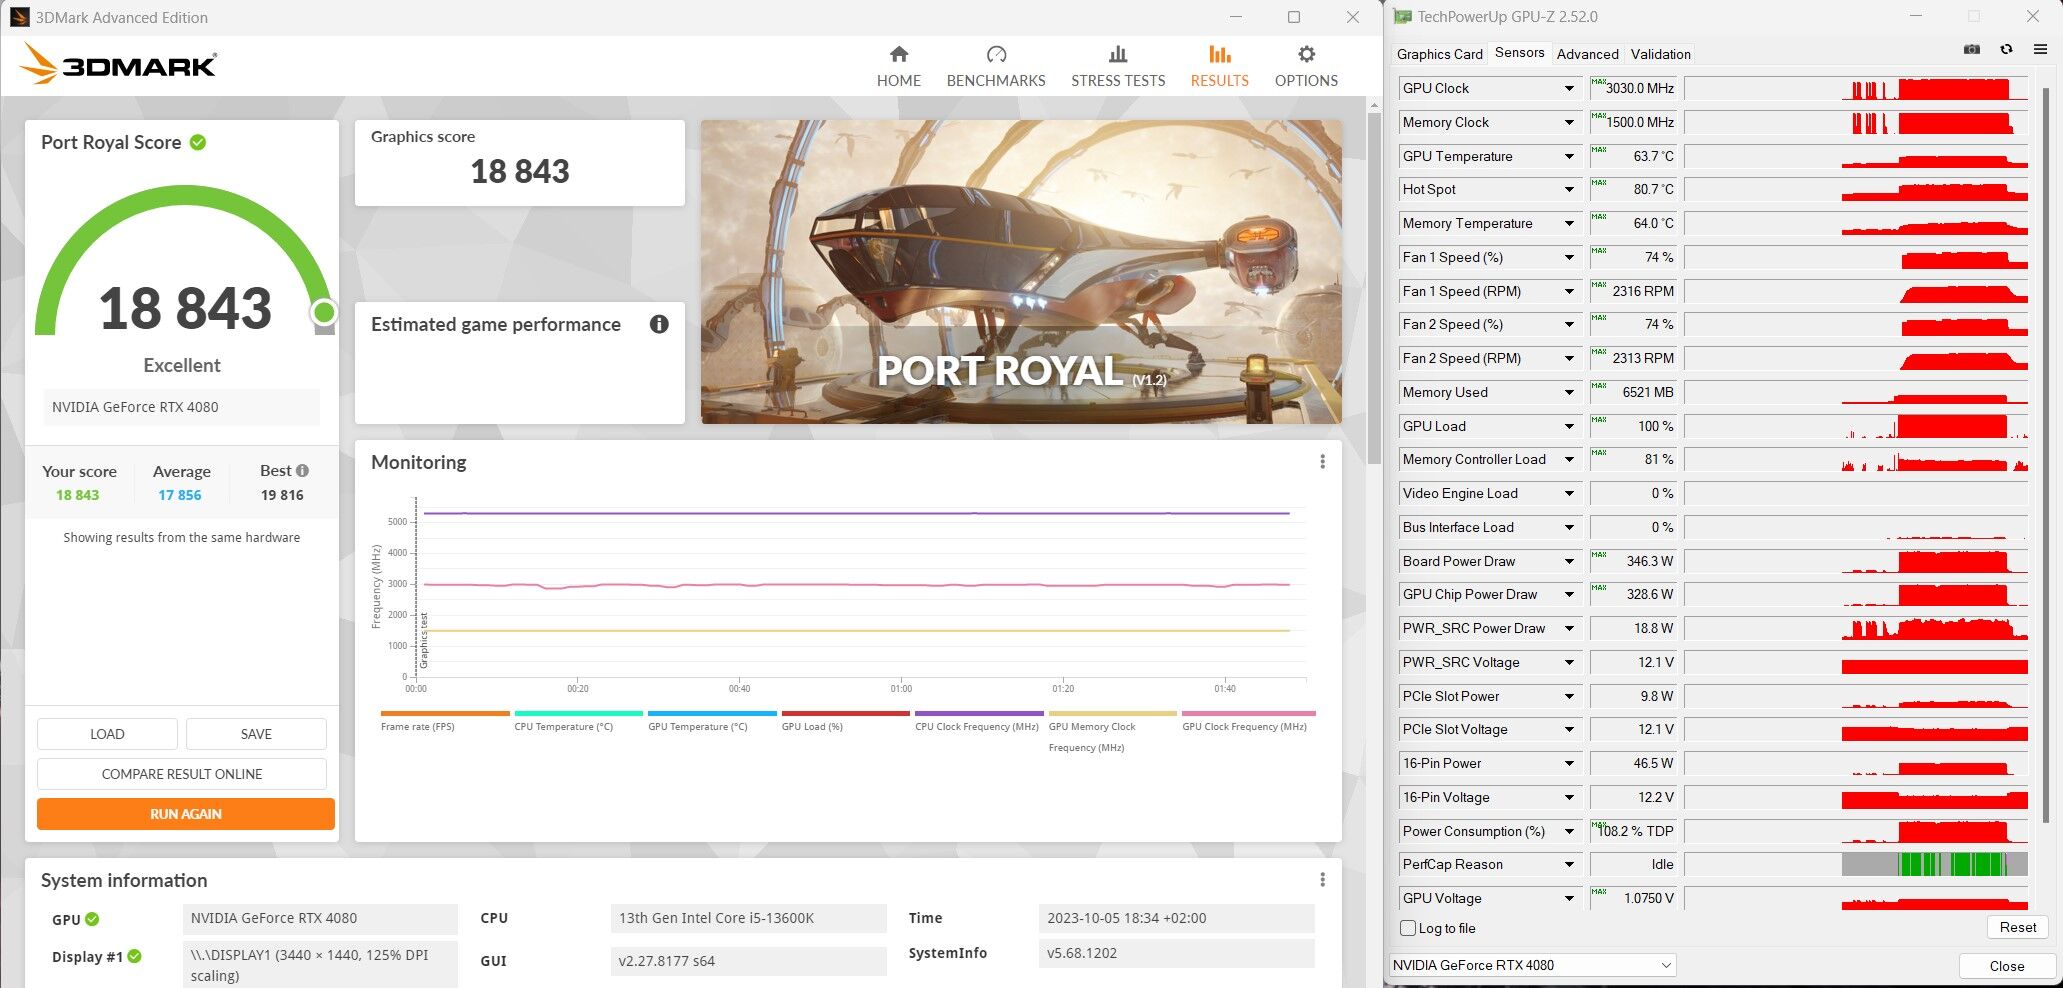
Task: Toggle the Frame rate (FPS) legend series
Action: coord(445,721)
